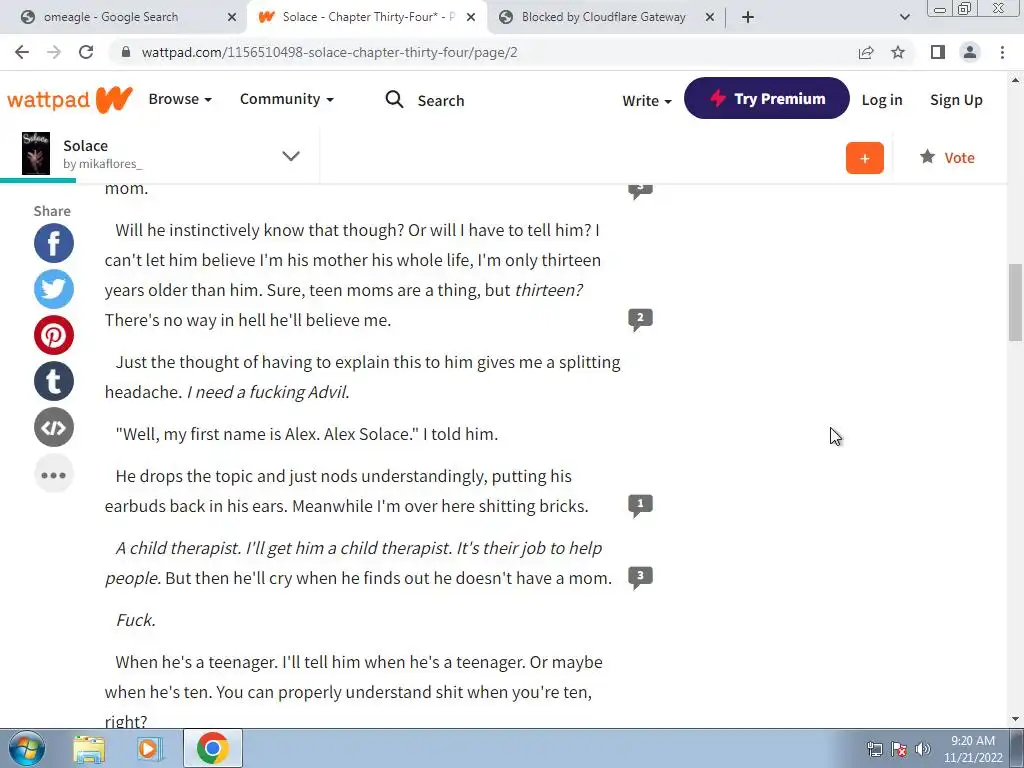Toggle the browser side panel
The height and width of the screenshot is (768, 1024).
(x=938, y=52)
